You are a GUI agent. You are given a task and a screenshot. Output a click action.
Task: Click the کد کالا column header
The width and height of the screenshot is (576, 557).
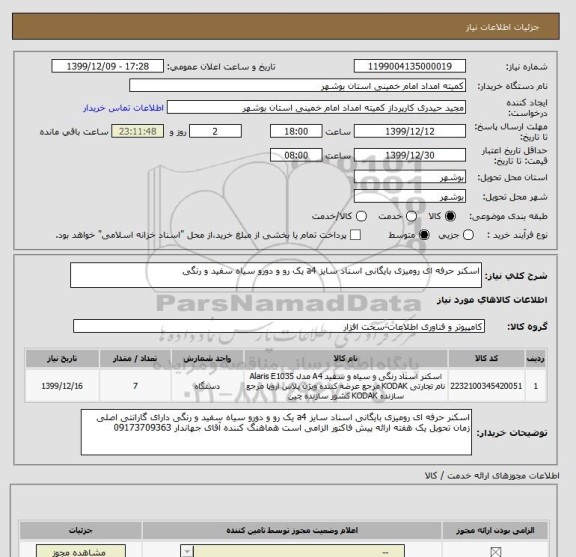486,358
